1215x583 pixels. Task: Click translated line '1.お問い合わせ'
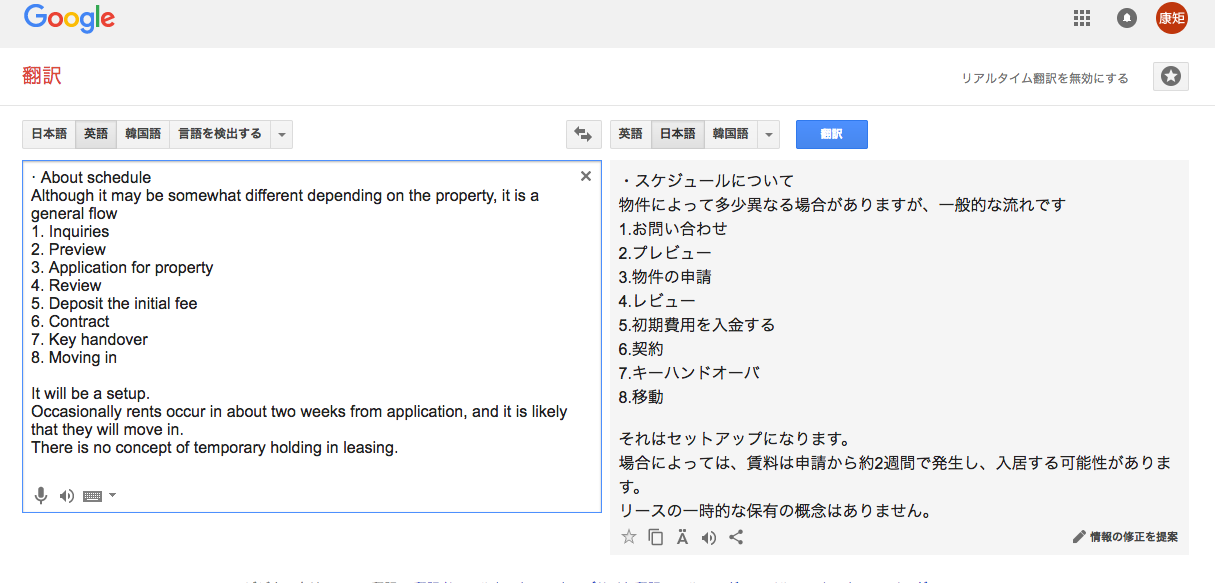(x=673, y=229)
